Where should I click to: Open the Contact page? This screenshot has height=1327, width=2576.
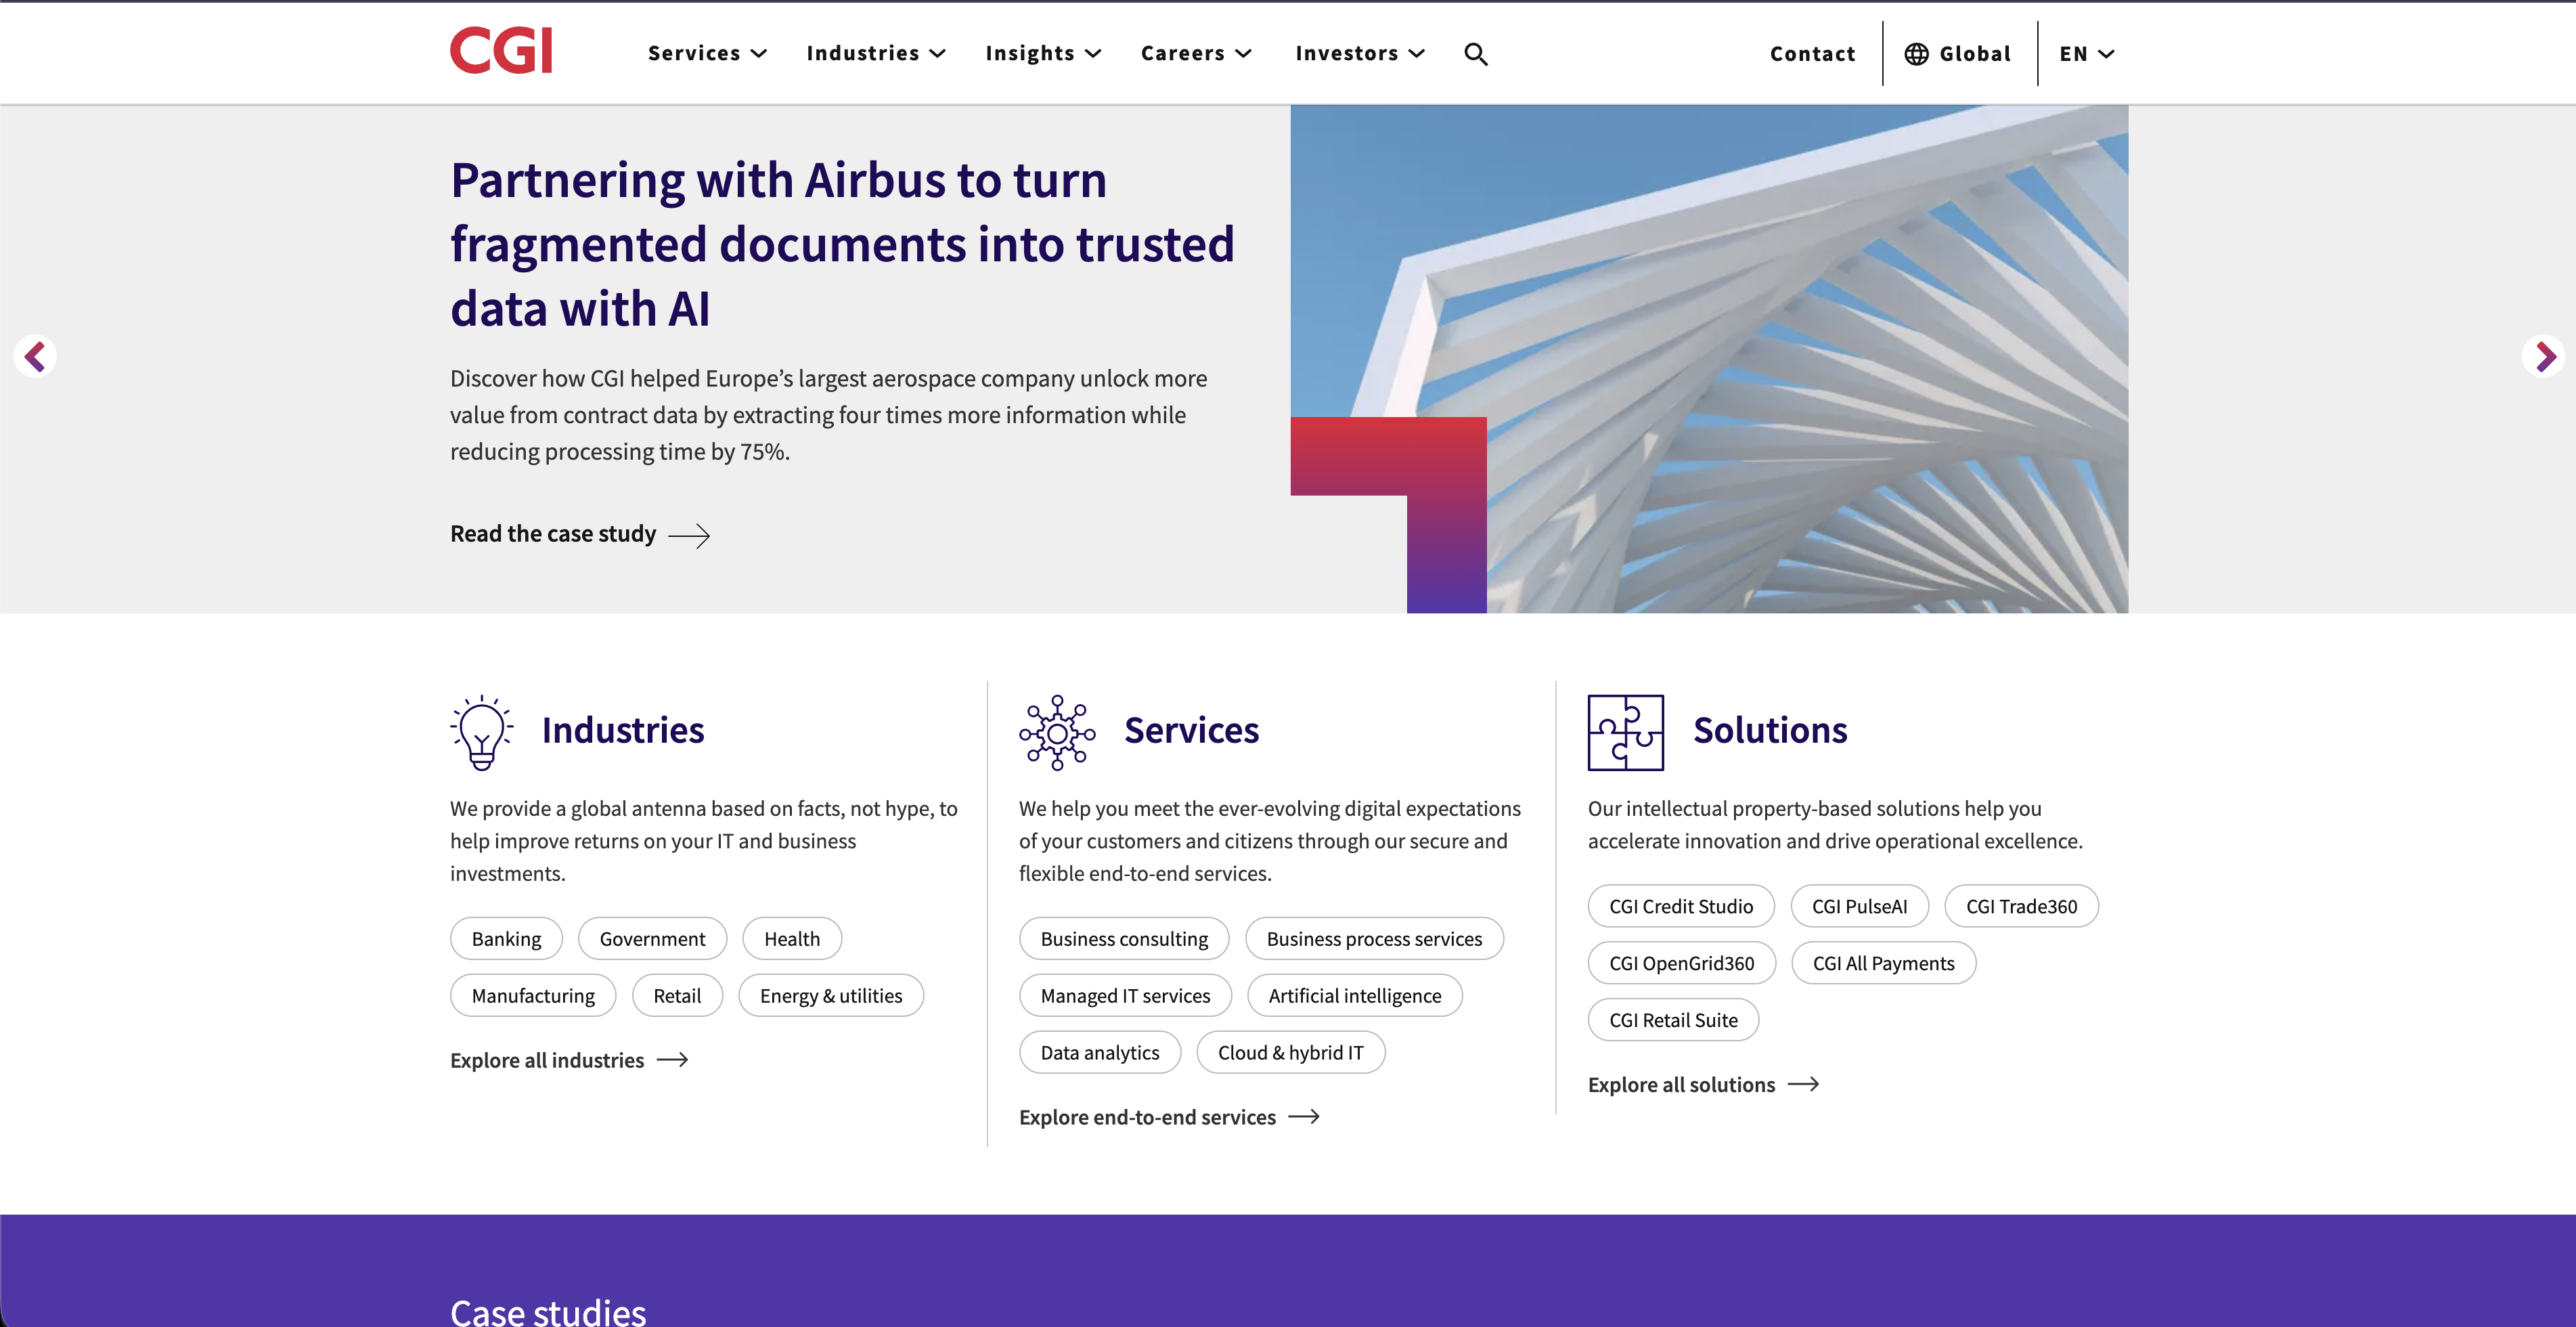pos(1812,54)
